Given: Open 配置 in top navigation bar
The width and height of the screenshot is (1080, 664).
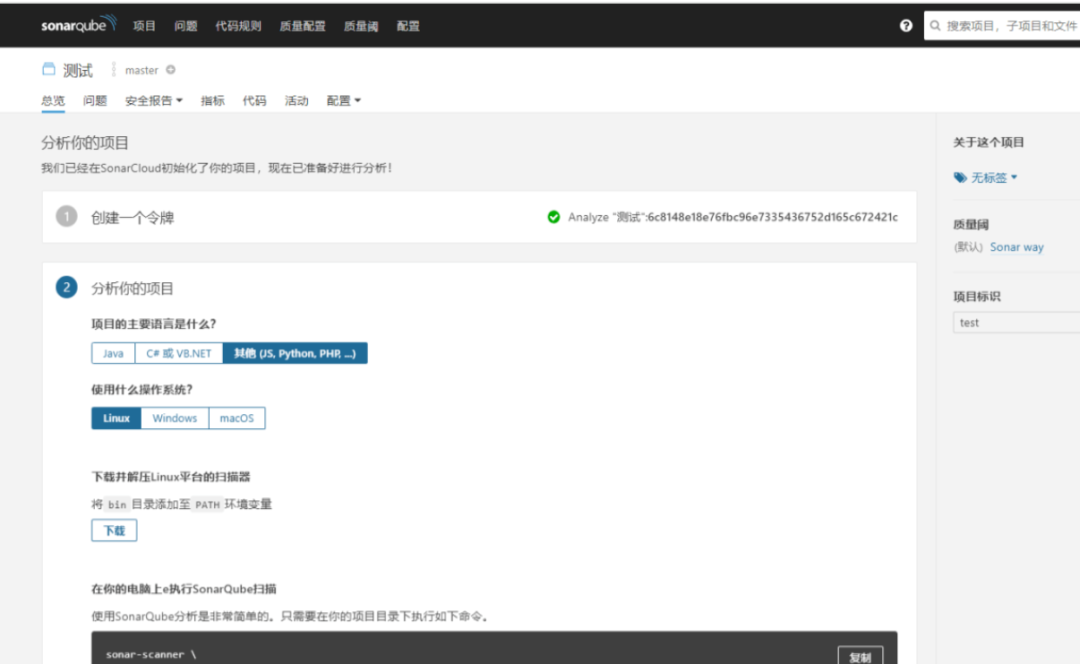Looking at the screenshot, I should click(408, 25).
